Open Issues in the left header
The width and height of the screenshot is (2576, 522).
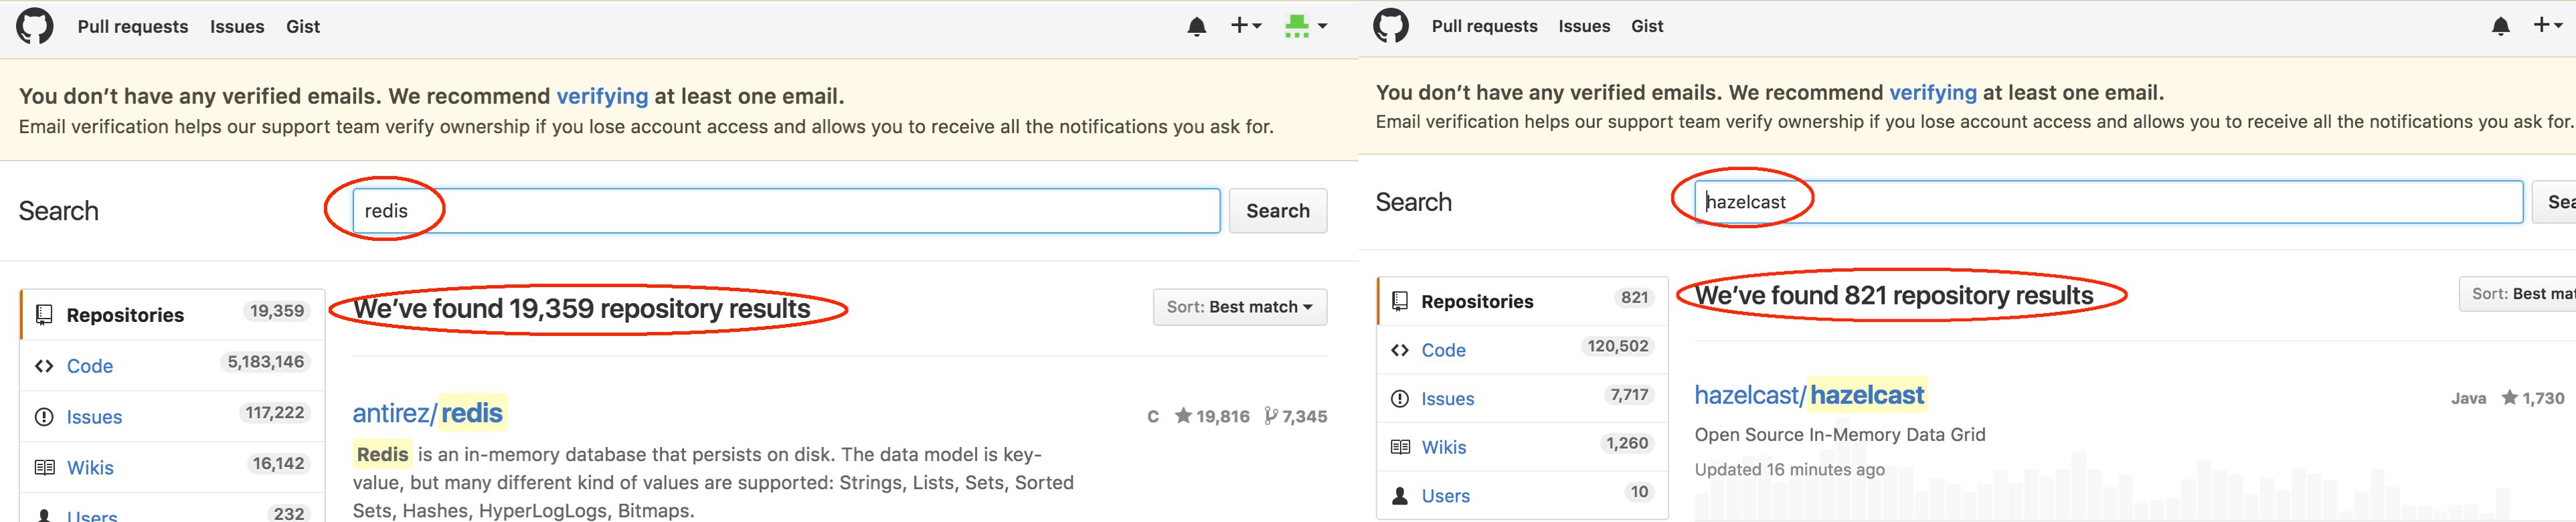(237, 27)
